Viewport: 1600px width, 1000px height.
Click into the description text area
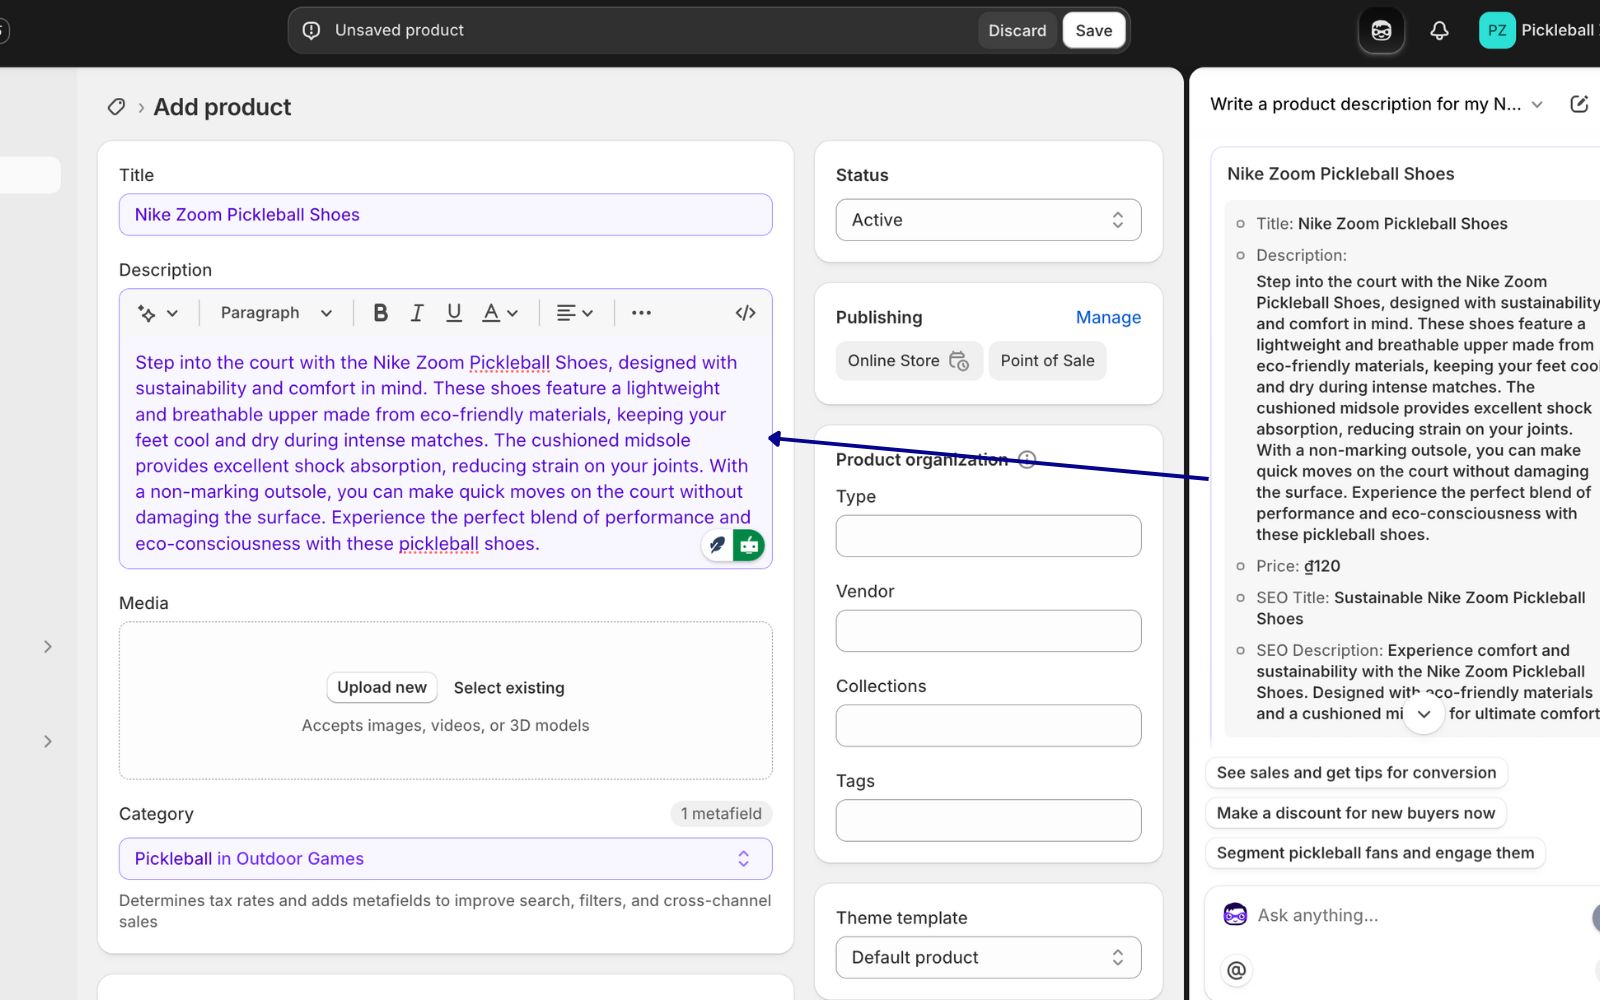click(445, 453)
